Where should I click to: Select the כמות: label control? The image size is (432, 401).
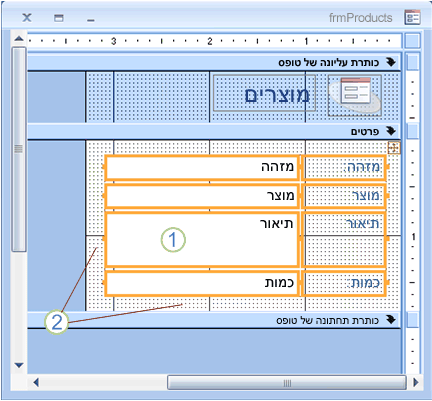343,283
